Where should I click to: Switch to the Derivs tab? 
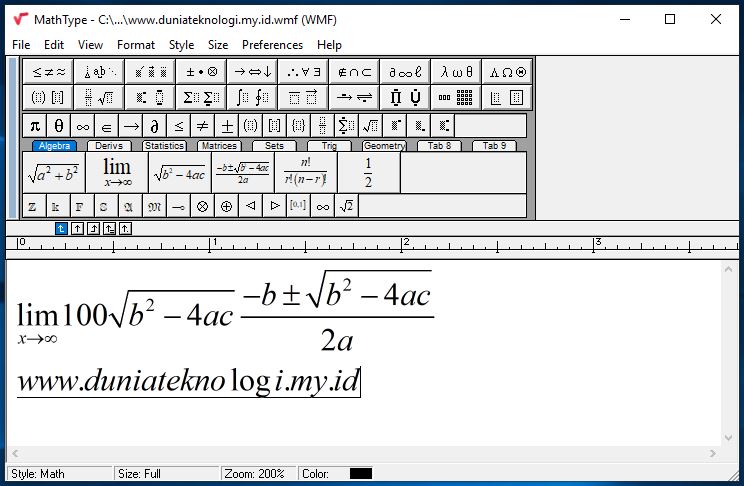pos(109,146)
